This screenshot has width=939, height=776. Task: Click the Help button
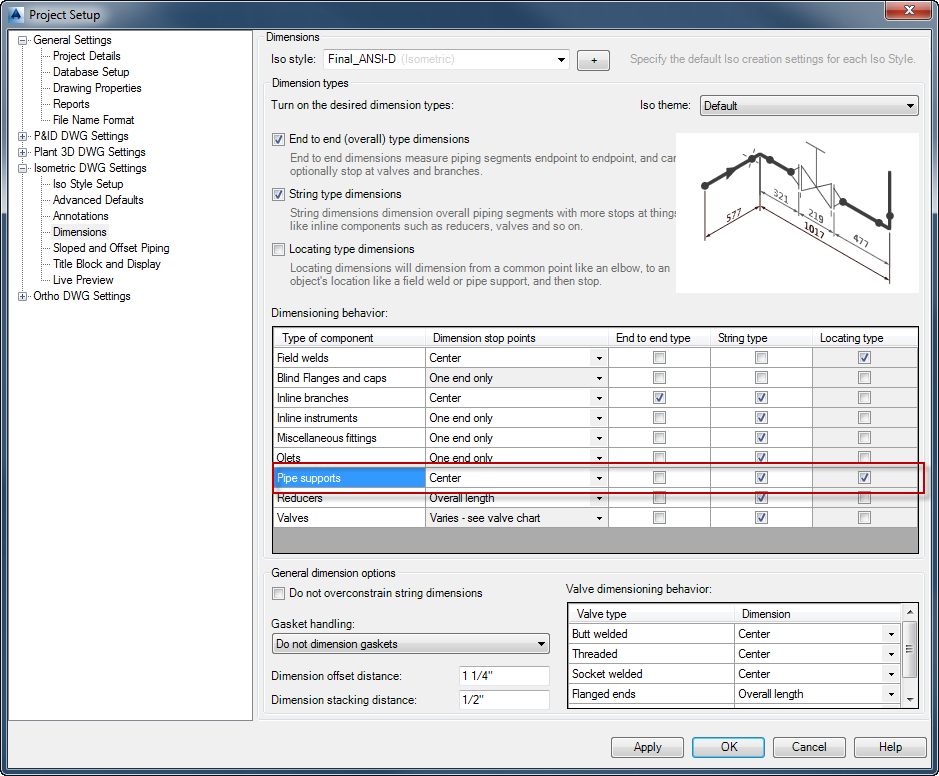pos(890,747)
